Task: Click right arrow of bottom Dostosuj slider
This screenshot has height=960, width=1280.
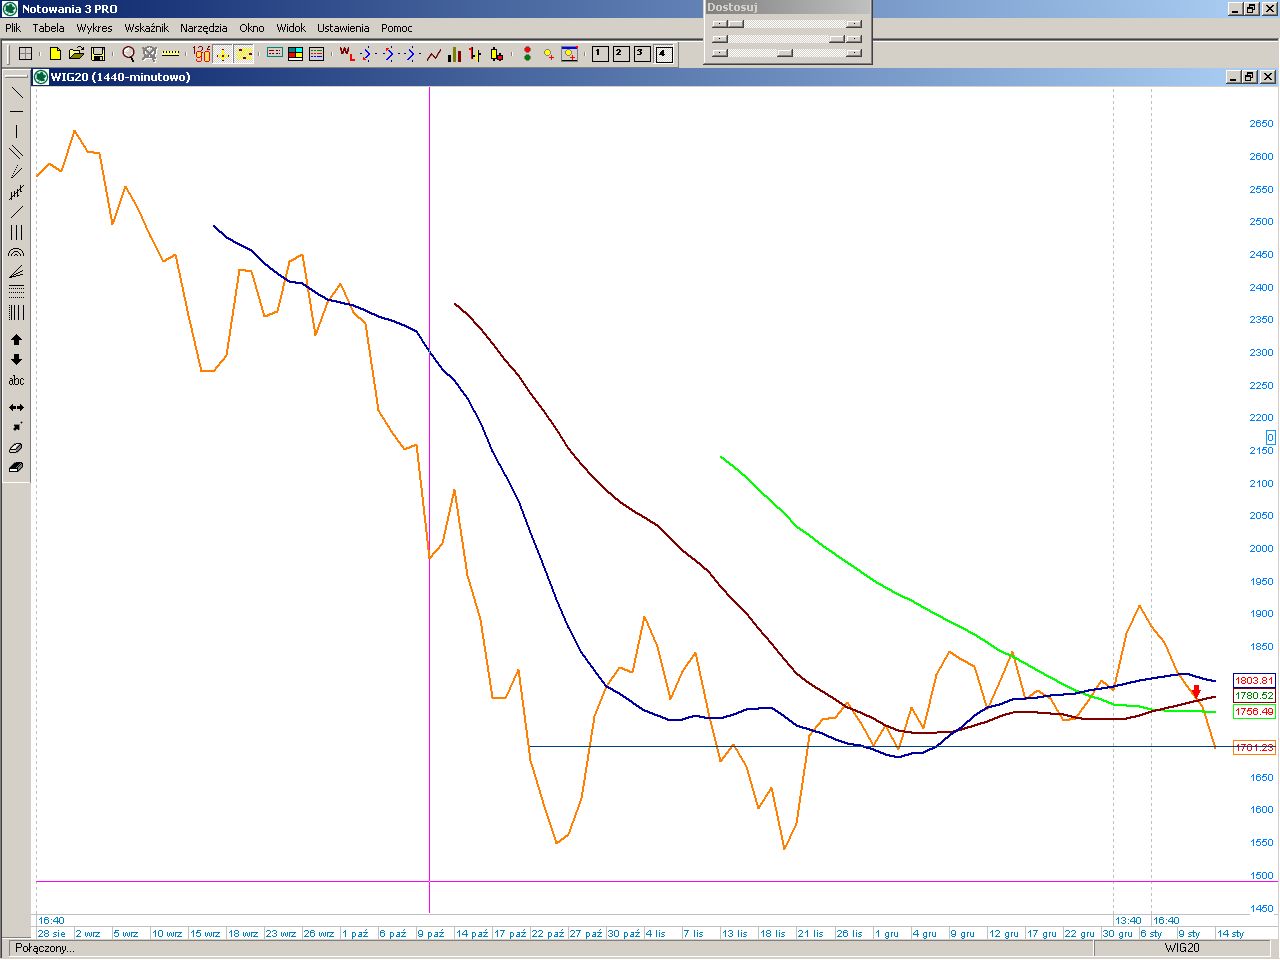Action: coord(853,53)
